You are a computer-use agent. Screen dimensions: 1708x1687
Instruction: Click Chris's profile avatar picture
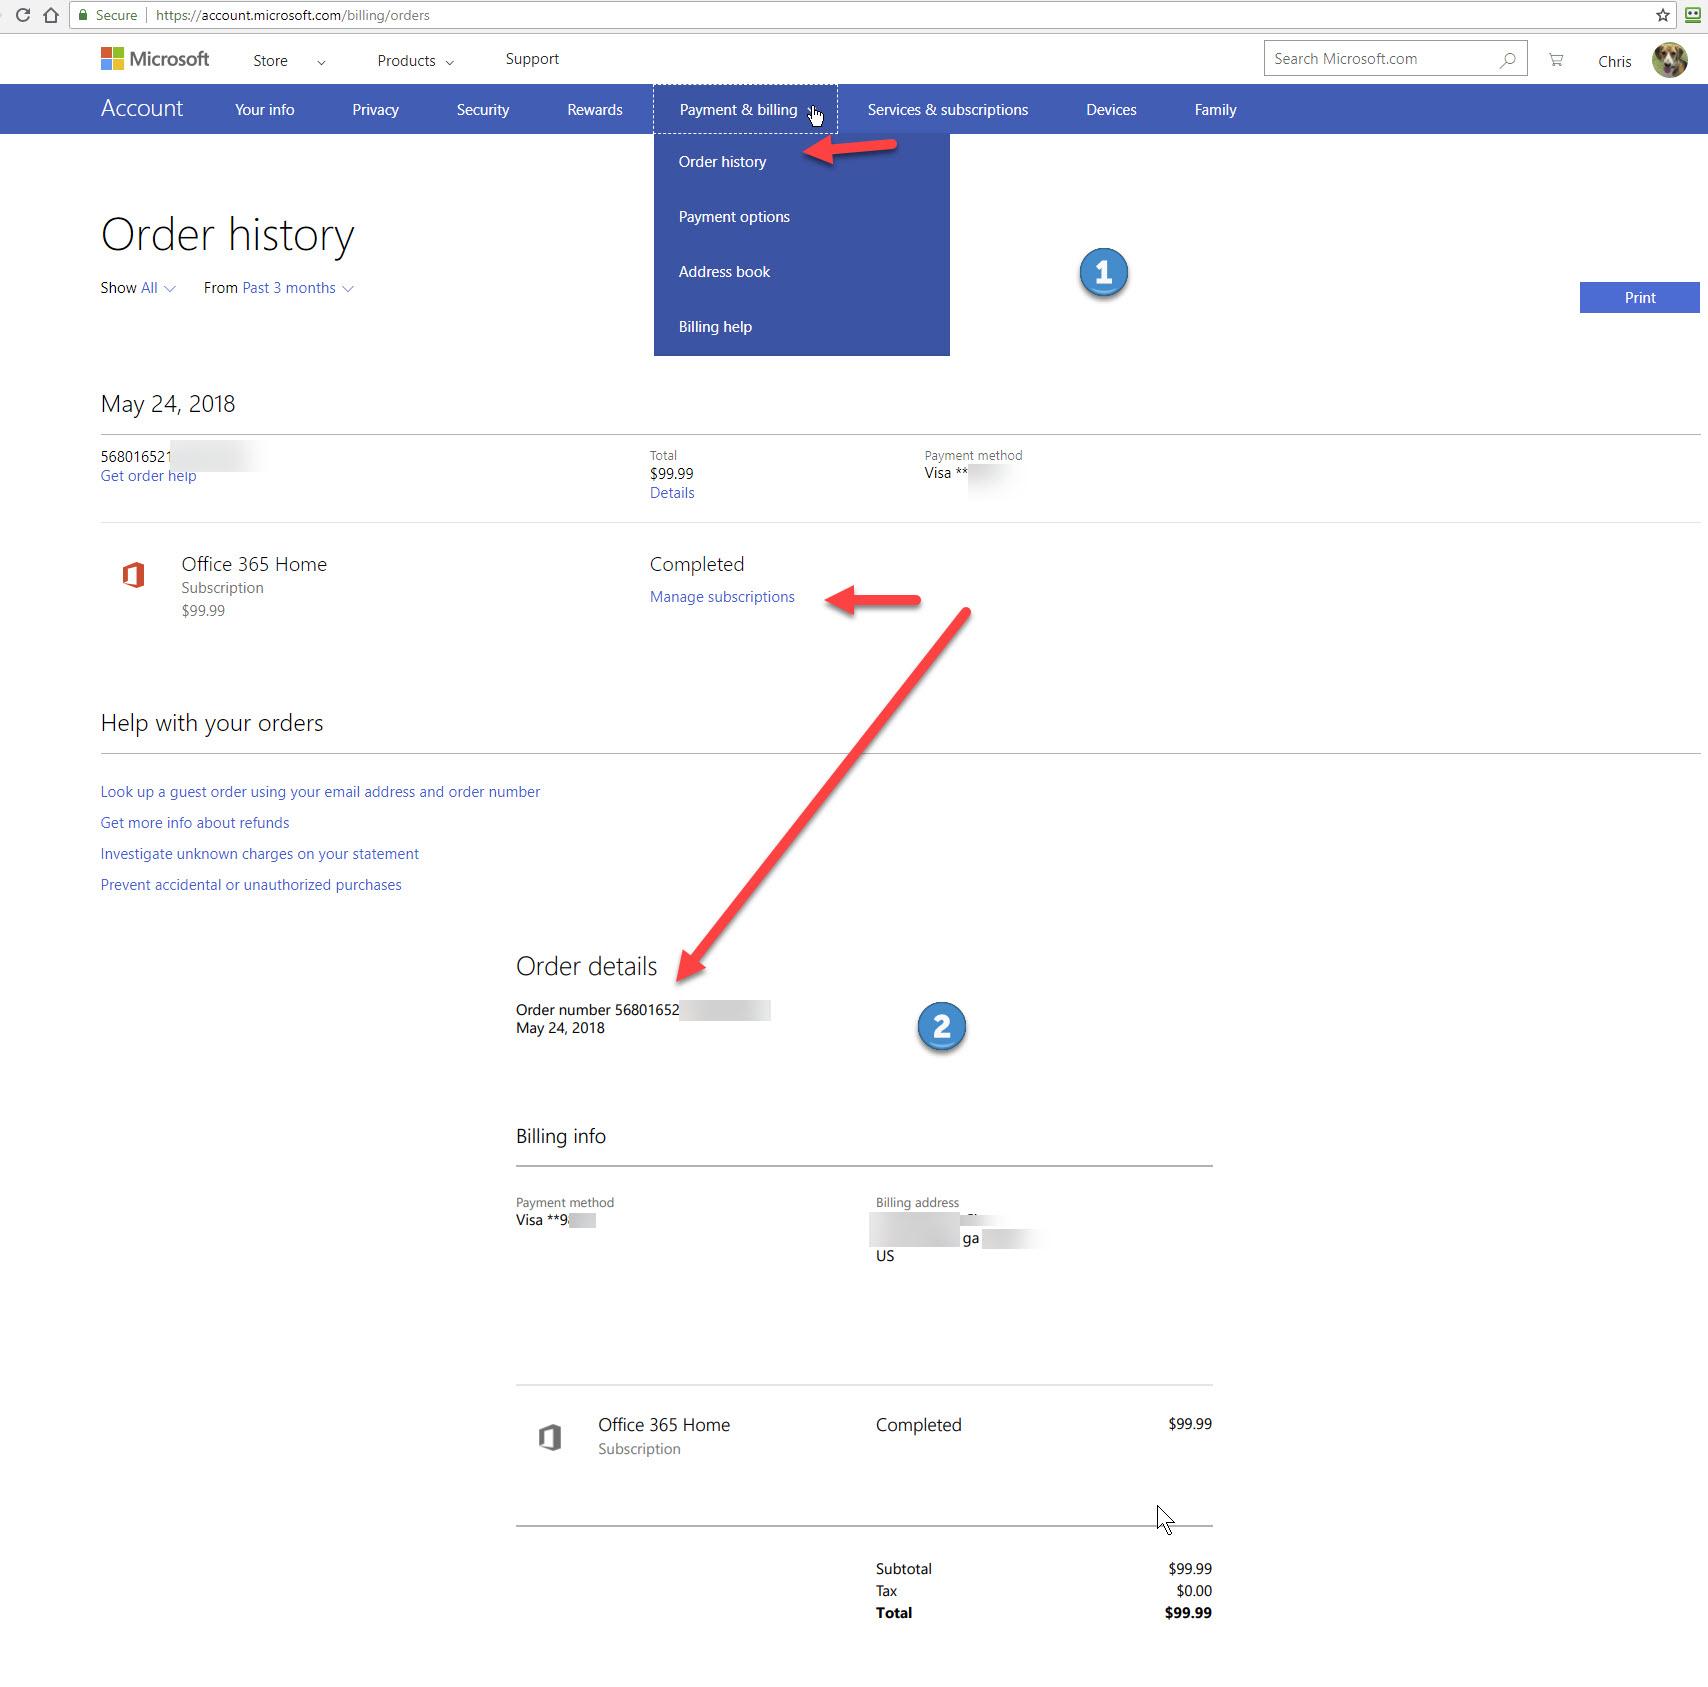tap(1668, 60)
